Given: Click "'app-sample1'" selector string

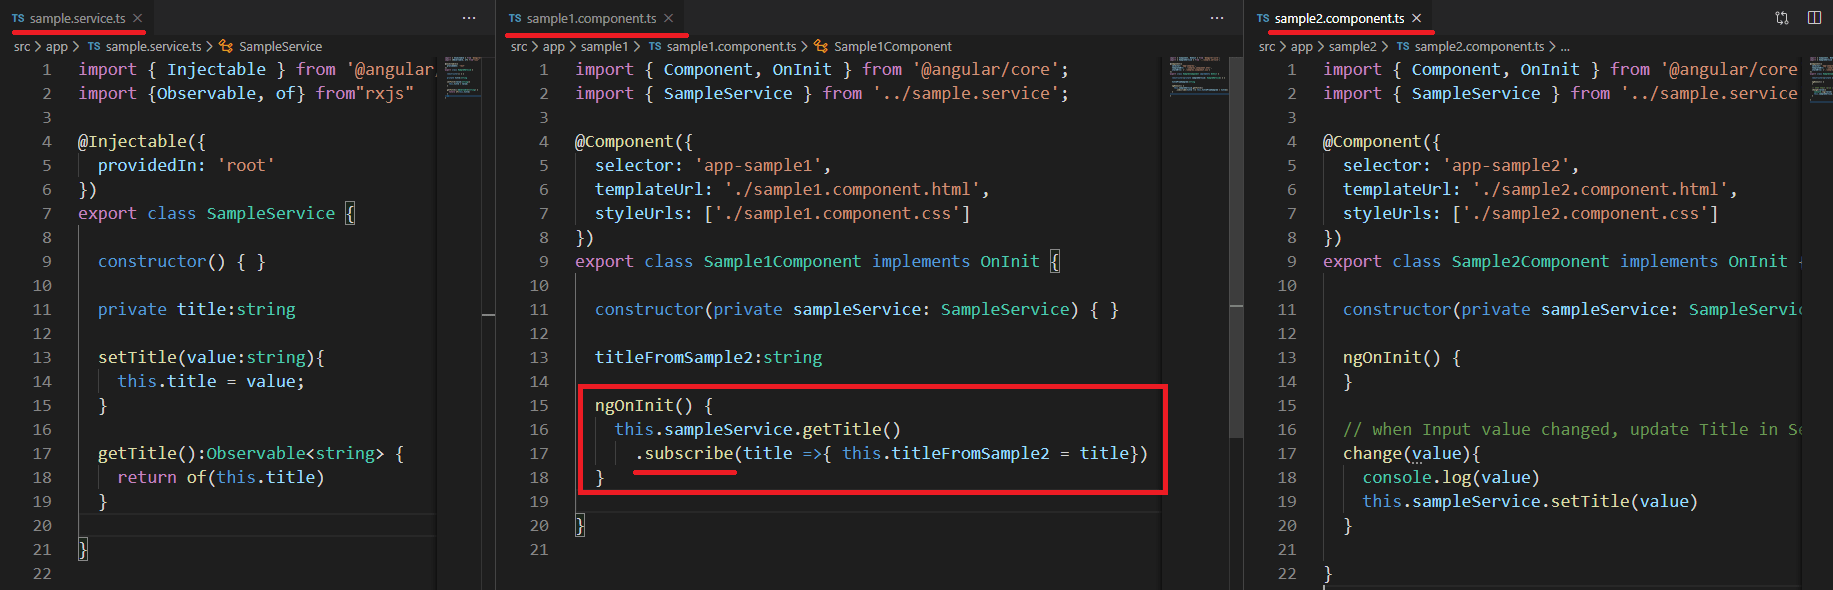Looking at the screenshot, I should pos(757,165).
